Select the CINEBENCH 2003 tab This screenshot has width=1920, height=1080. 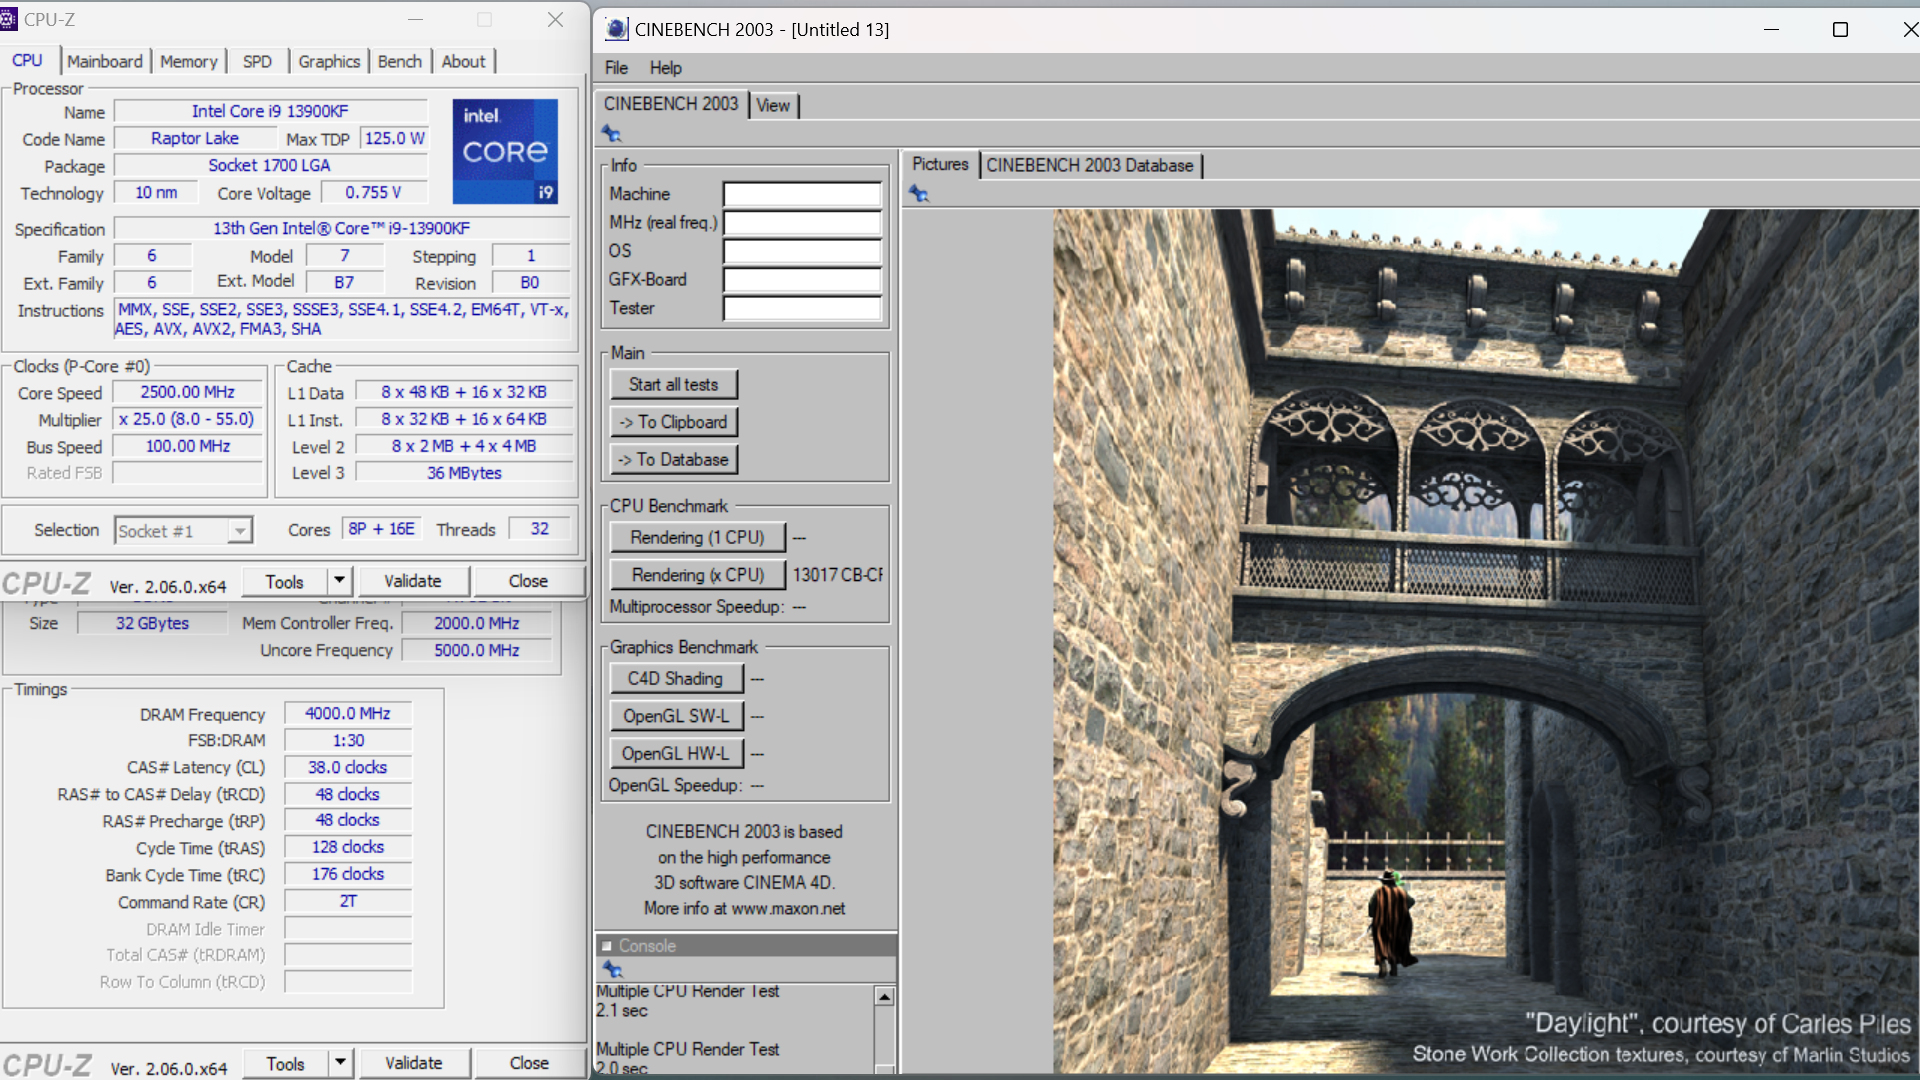(x=671, y=104)
